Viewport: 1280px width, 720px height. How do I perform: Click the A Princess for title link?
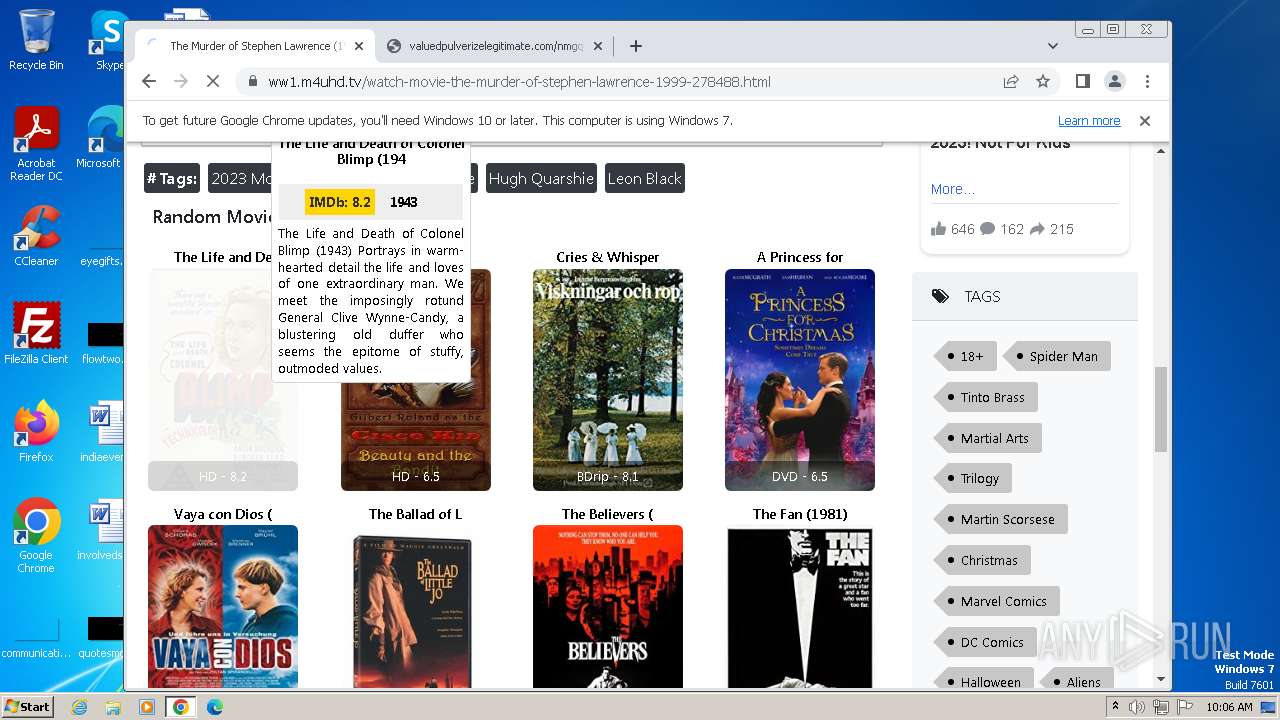(x=800, y=257)
